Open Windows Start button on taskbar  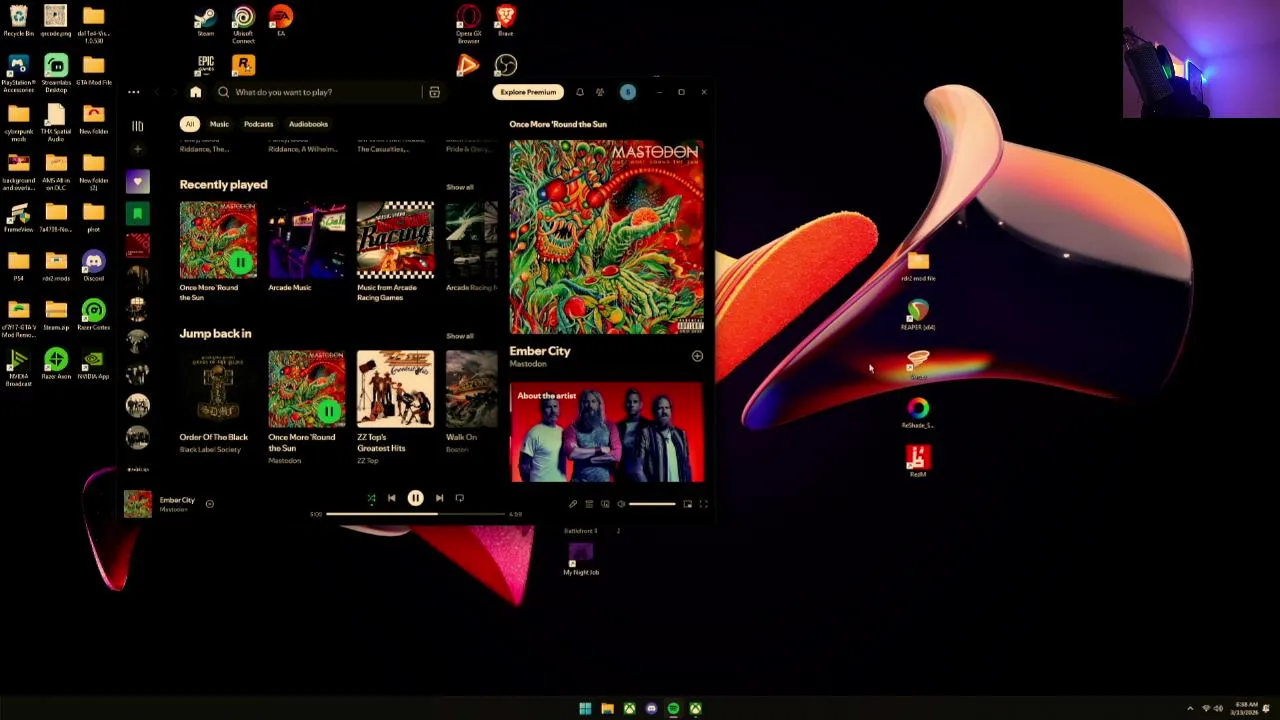[x=585, y=709]
